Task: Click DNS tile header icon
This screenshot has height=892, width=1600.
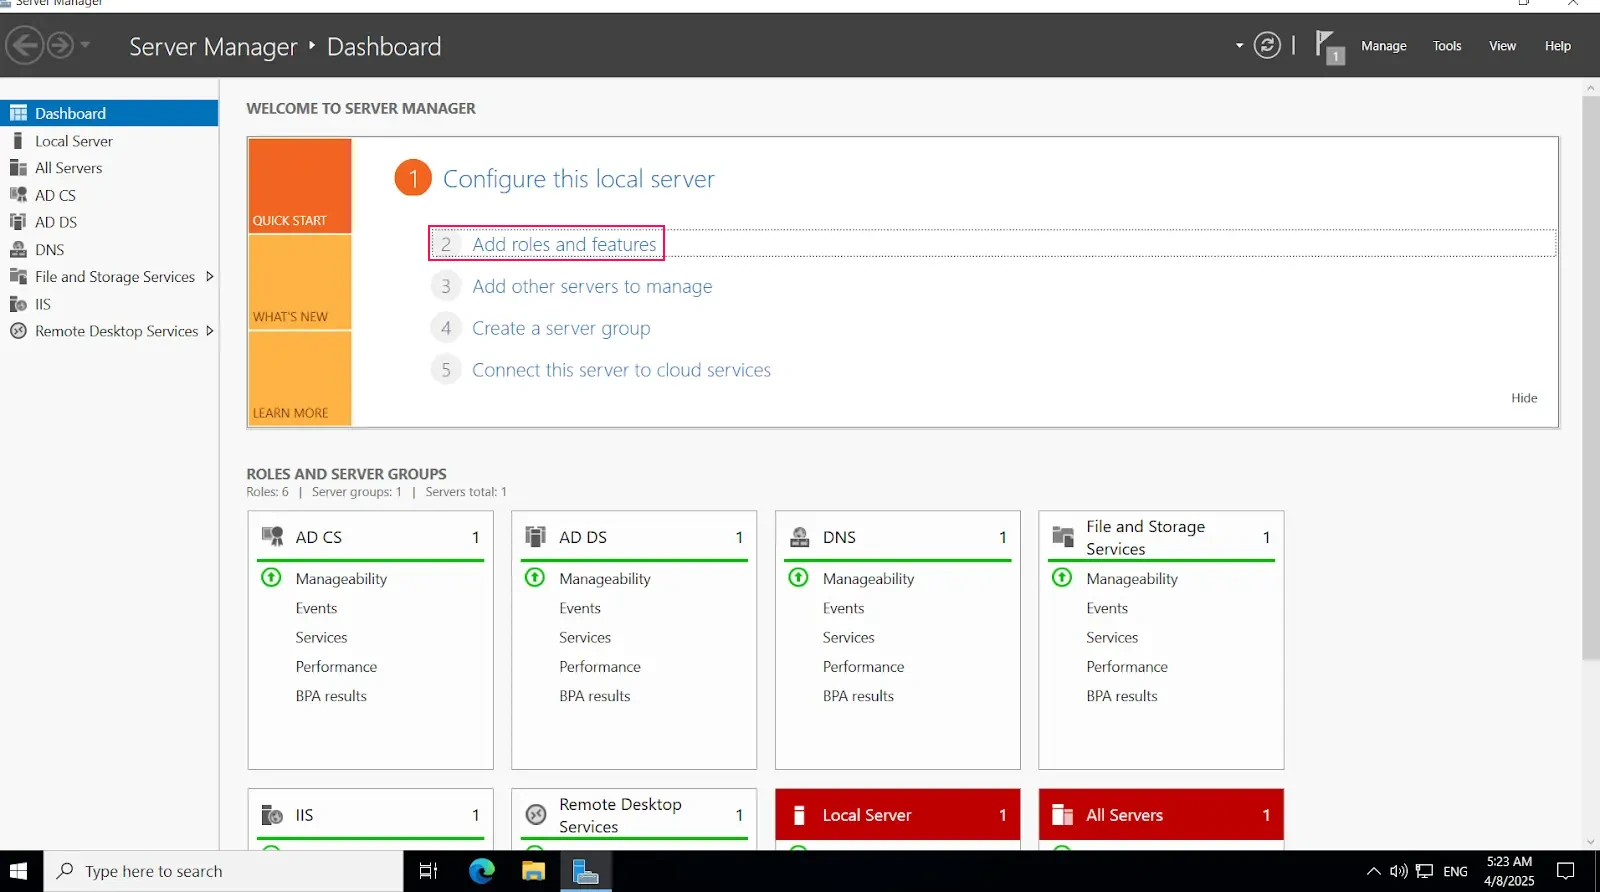Action: click(800, 537)
